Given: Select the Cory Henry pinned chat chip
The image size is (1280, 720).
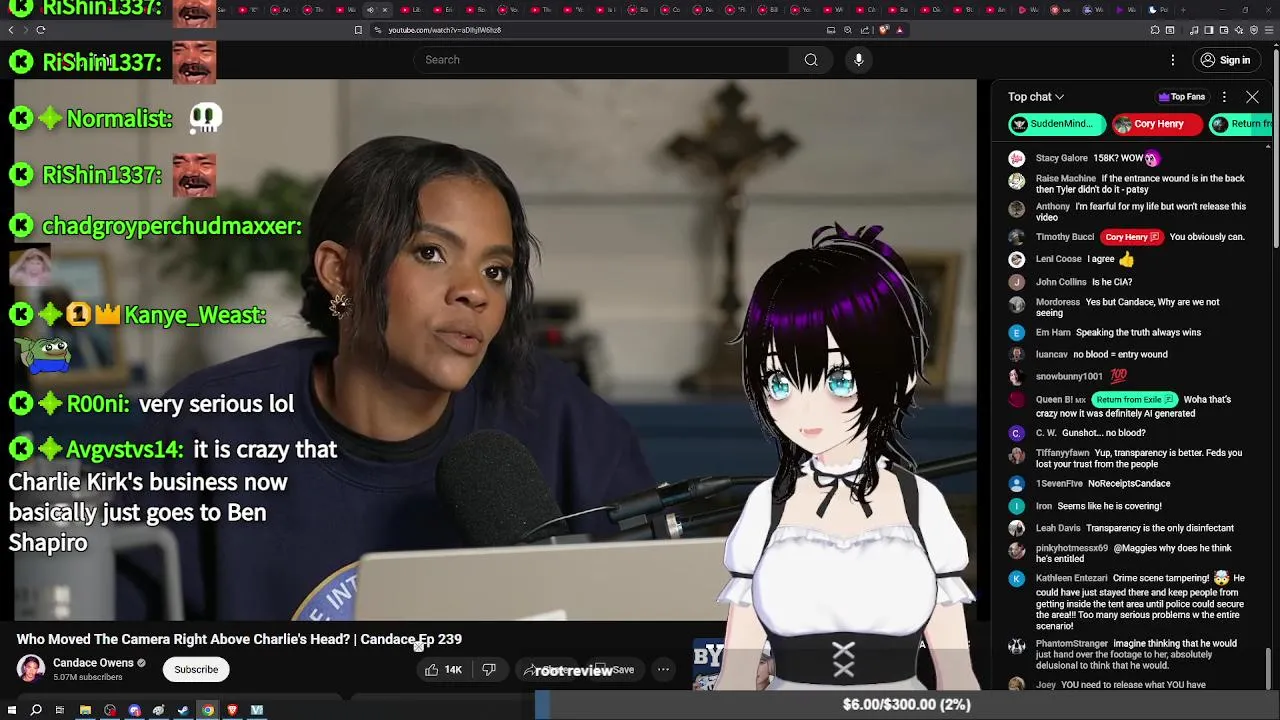Looking at the screenshot, I should pyautogui.click(x=1157, y=124).
